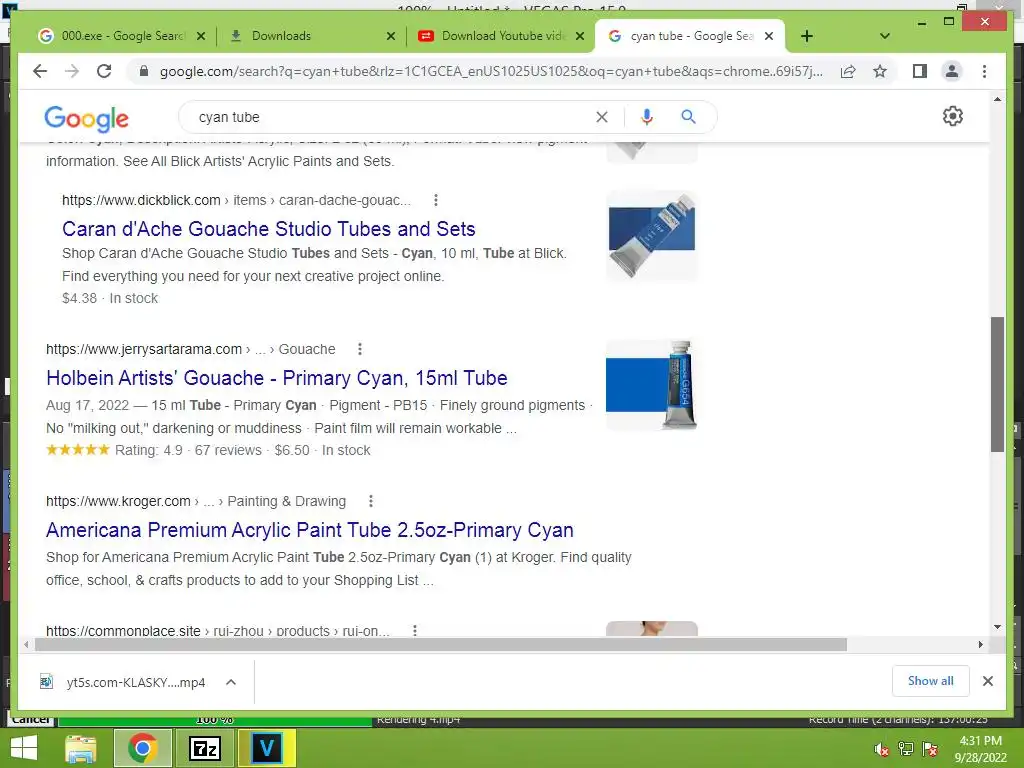
Task: Start voice search with microphone
Action: coord(647,117)
